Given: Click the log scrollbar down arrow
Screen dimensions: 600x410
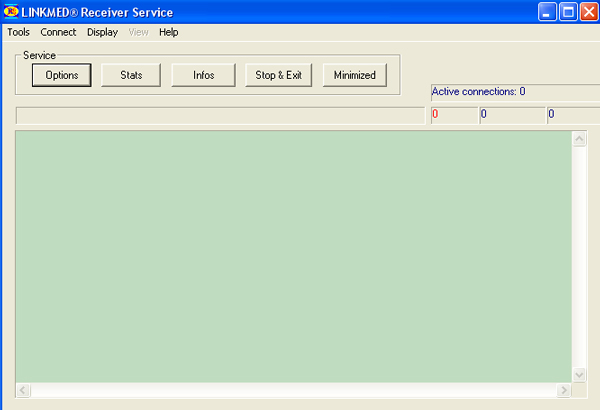Looking at the screenshot, I should [579, 374].
